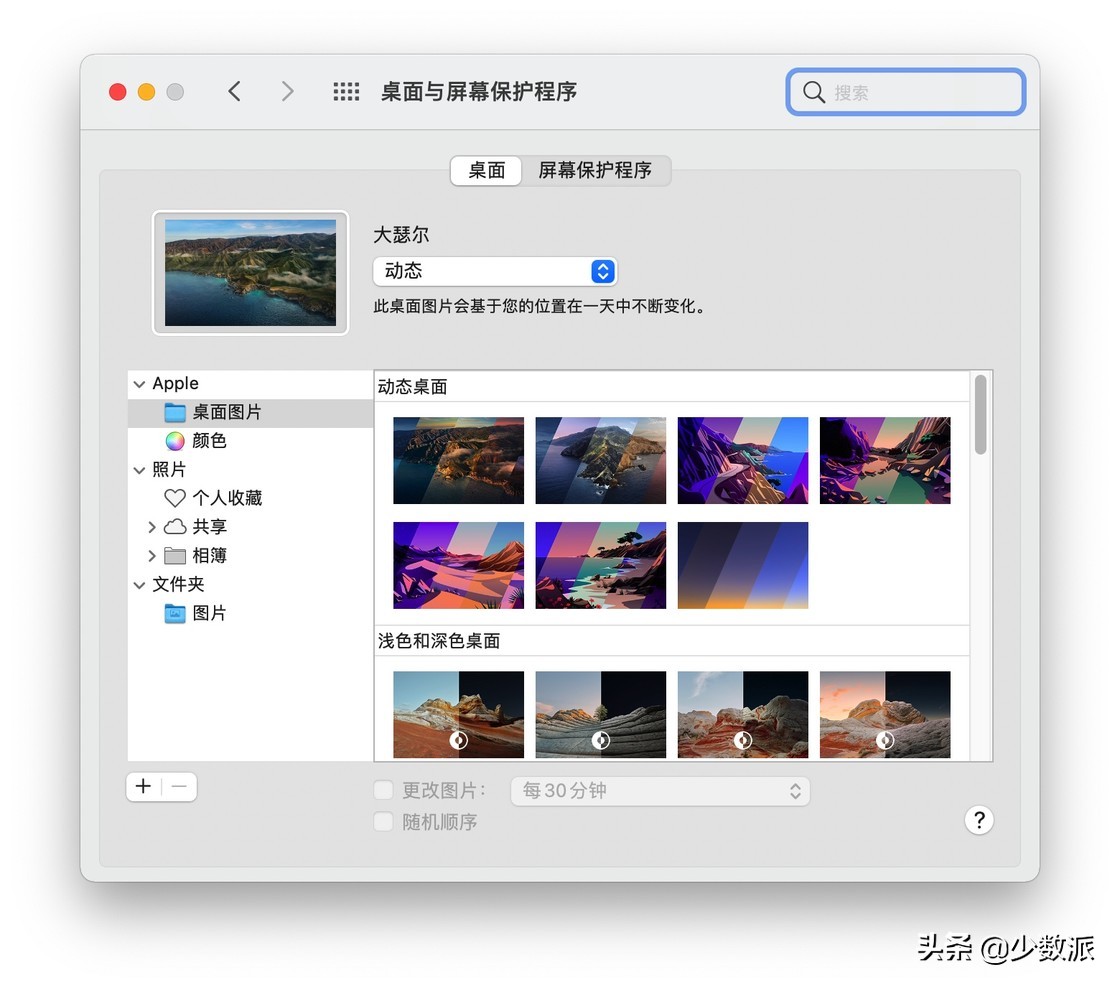Click the - button to remove a folder
1120x988 pixels.
pyautogui.click(x=178, y=787)
